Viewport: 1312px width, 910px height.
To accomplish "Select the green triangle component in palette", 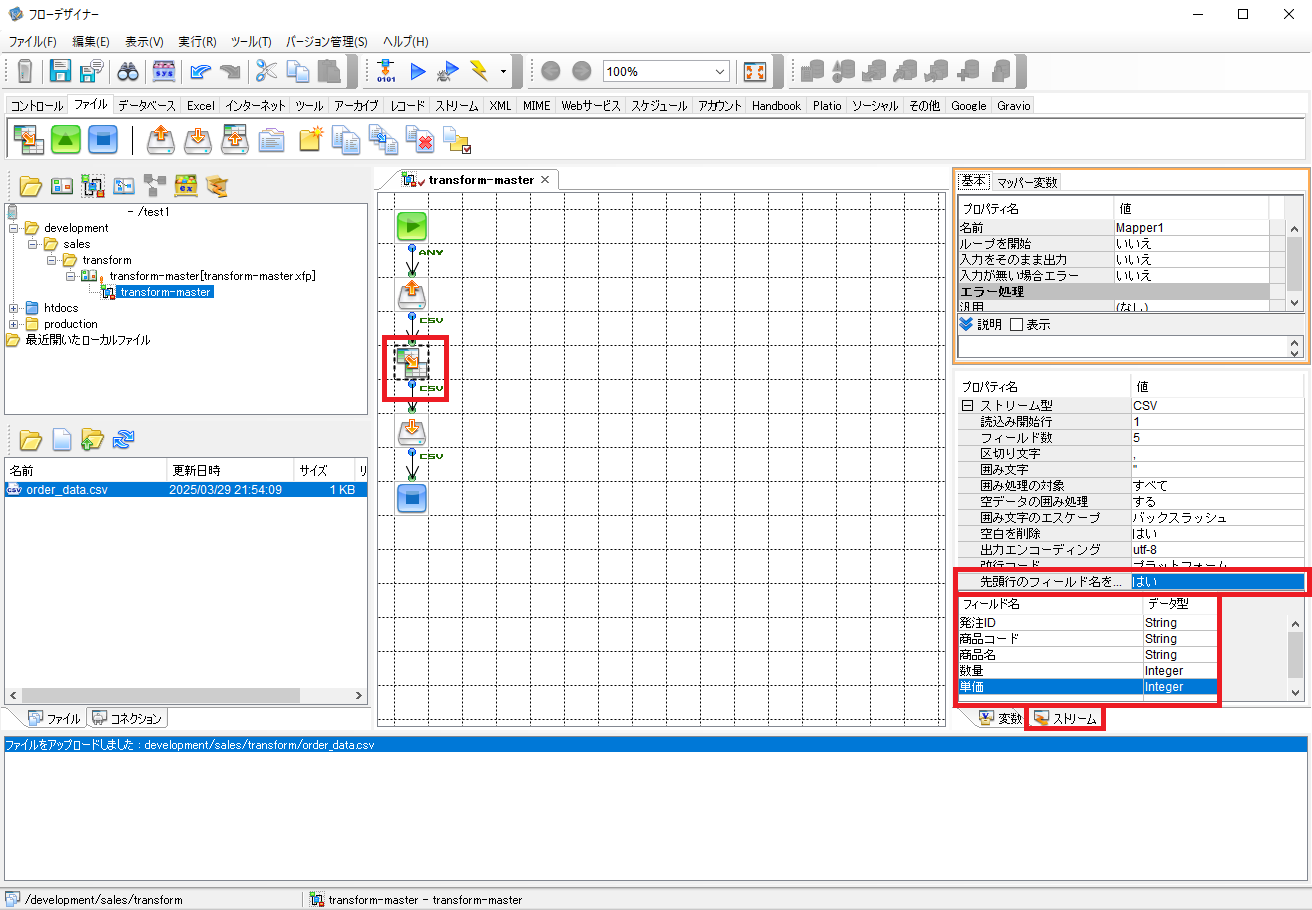I will point(66,140).
